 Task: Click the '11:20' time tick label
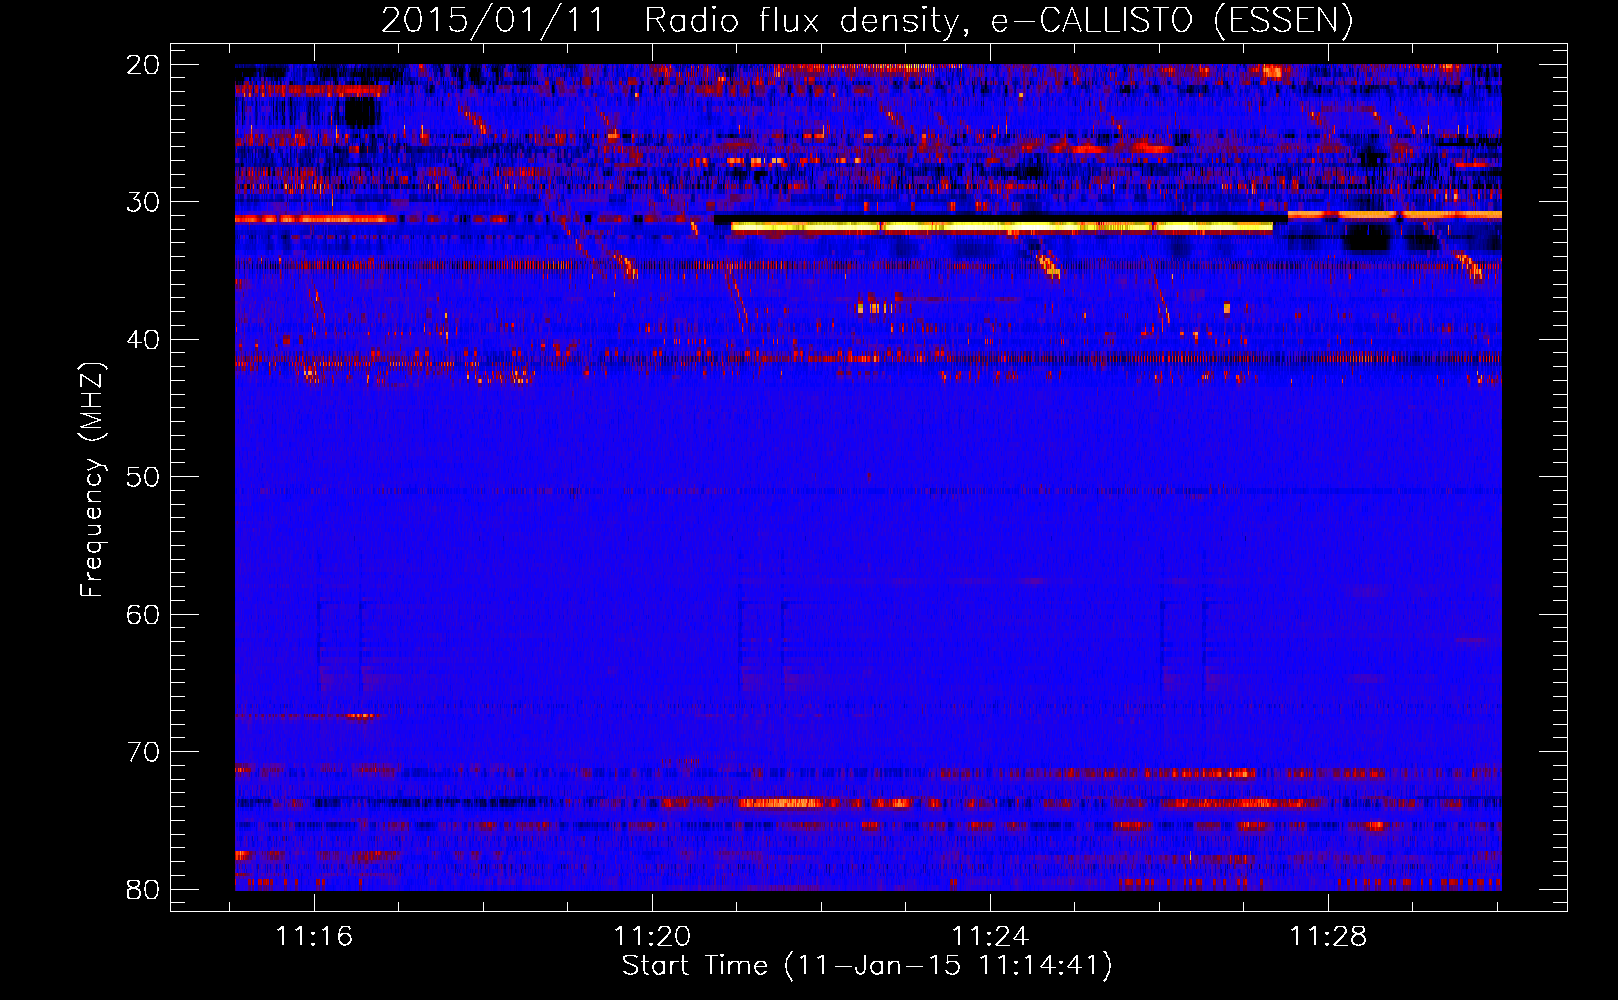pos(652,937)
